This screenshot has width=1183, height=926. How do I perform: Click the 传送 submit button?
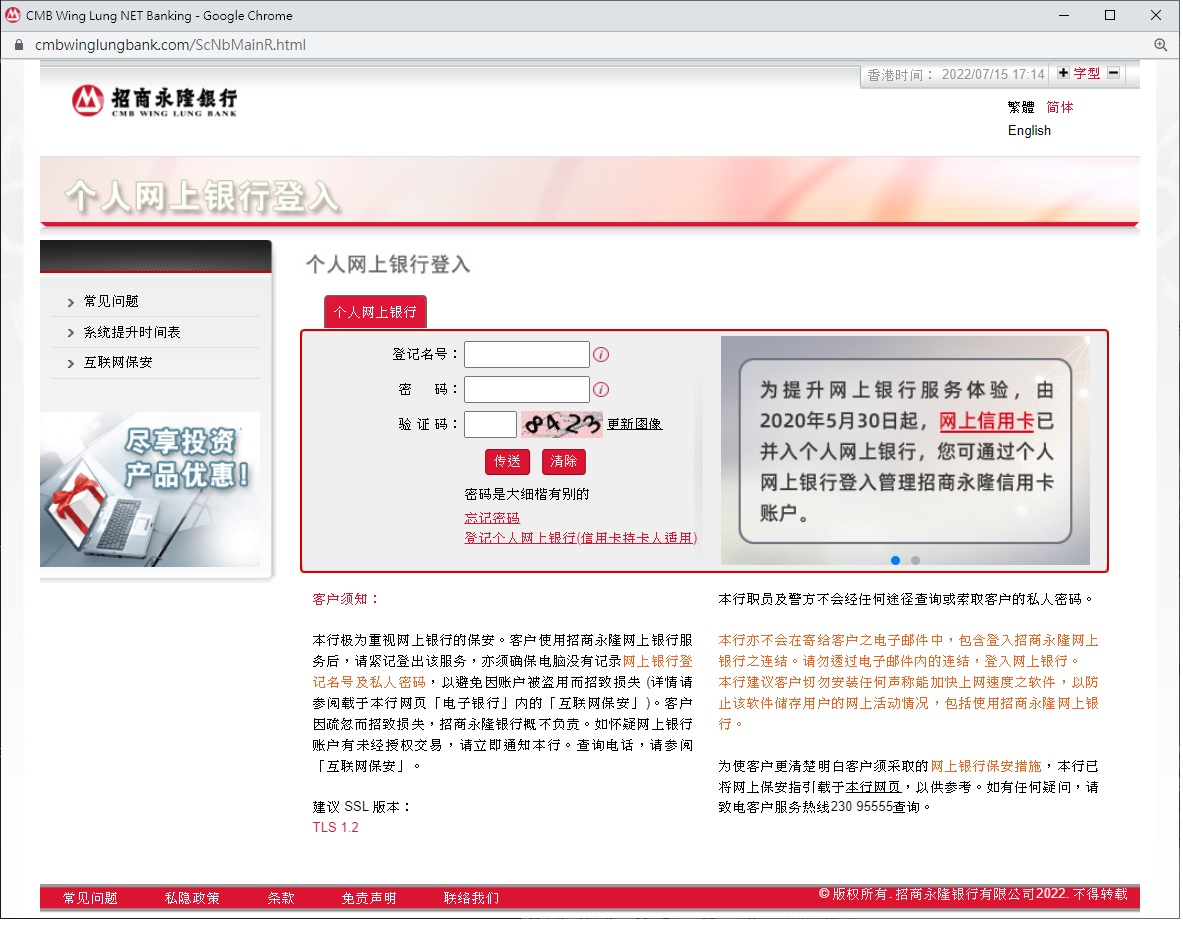(x=507, y=461)
